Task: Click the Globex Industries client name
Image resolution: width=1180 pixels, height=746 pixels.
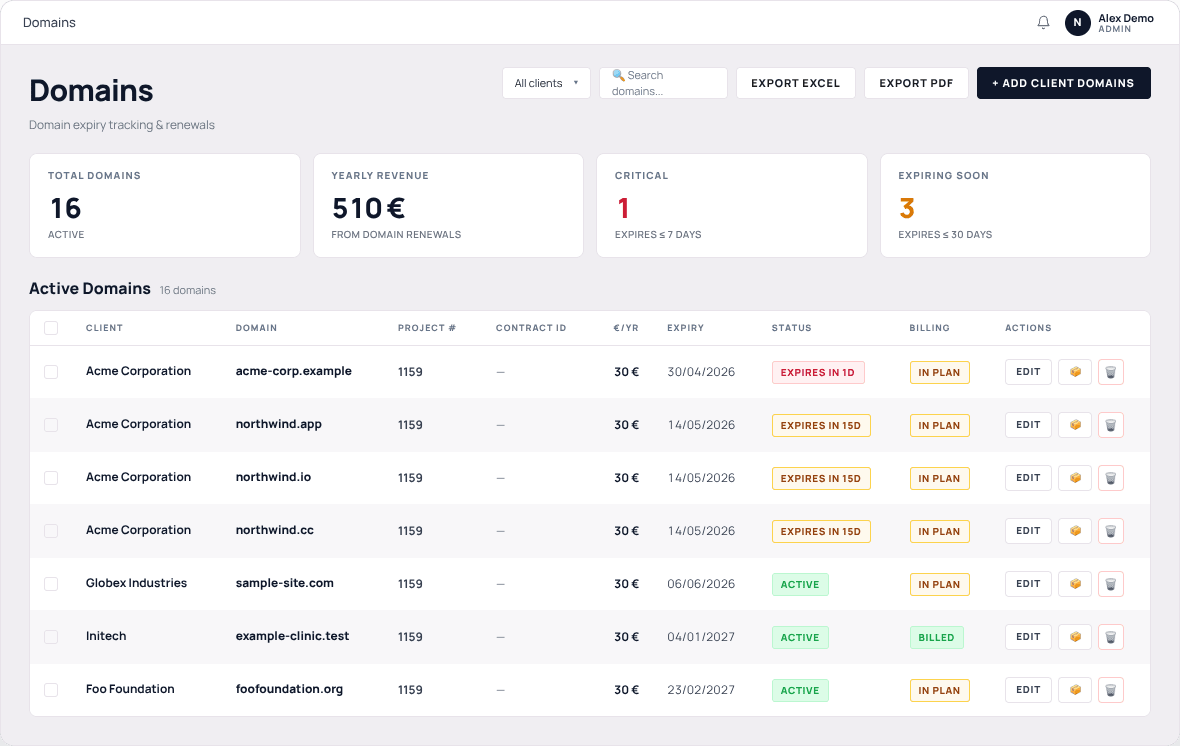Action: tap(136, 583)
